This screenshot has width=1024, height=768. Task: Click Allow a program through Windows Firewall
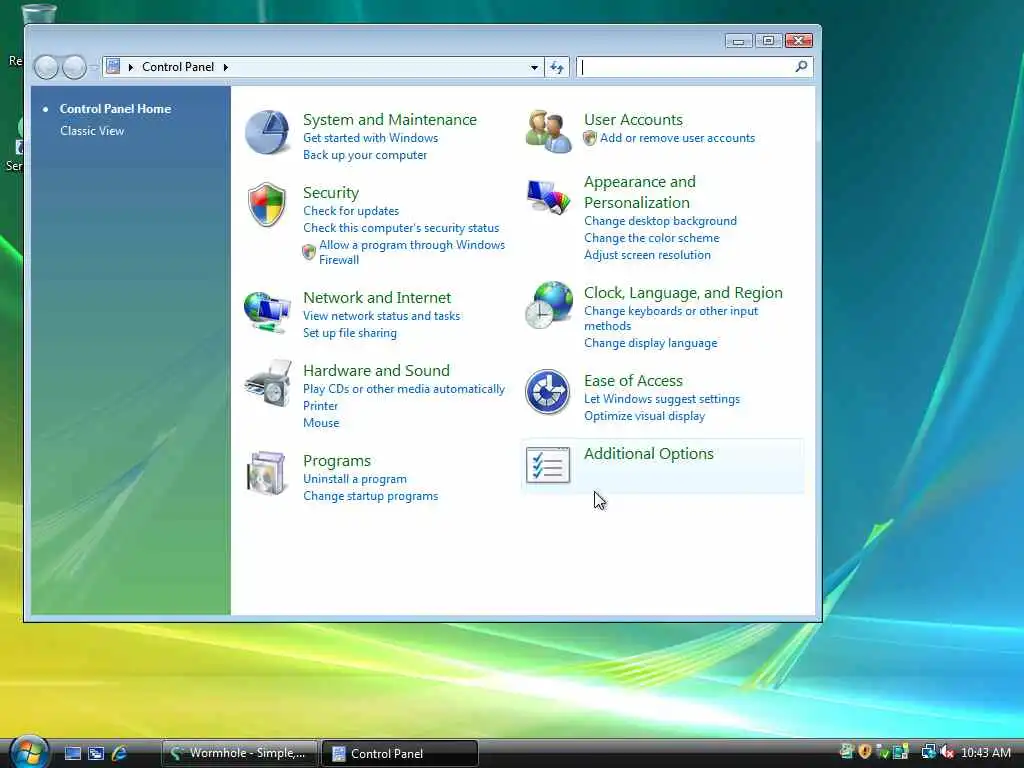(411, 252)
